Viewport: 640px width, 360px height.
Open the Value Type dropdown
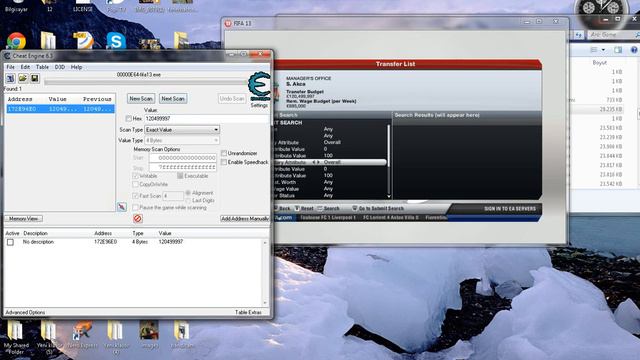[182, 140]
